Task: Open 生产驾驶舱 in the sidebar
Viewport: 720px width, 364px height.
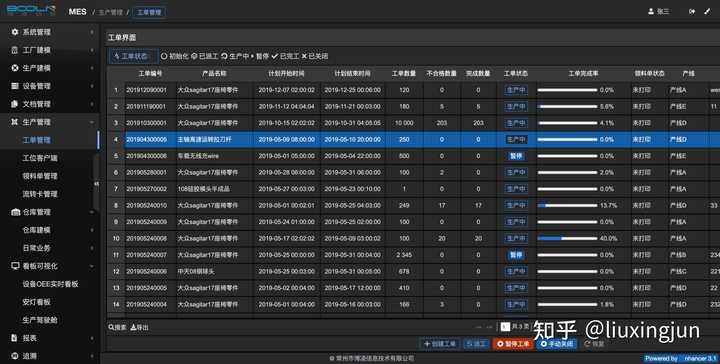Action: (40, 320)
